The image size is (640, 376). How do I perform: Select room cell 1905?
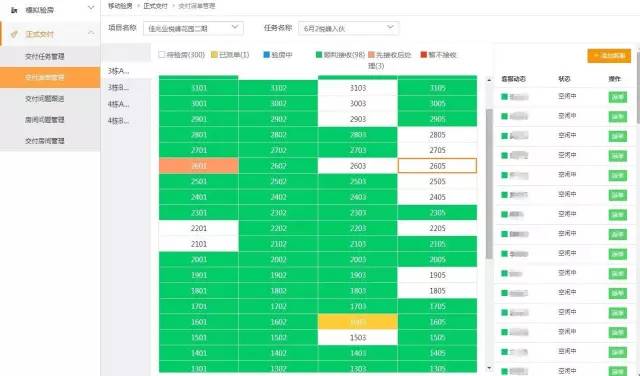(437, 275)
